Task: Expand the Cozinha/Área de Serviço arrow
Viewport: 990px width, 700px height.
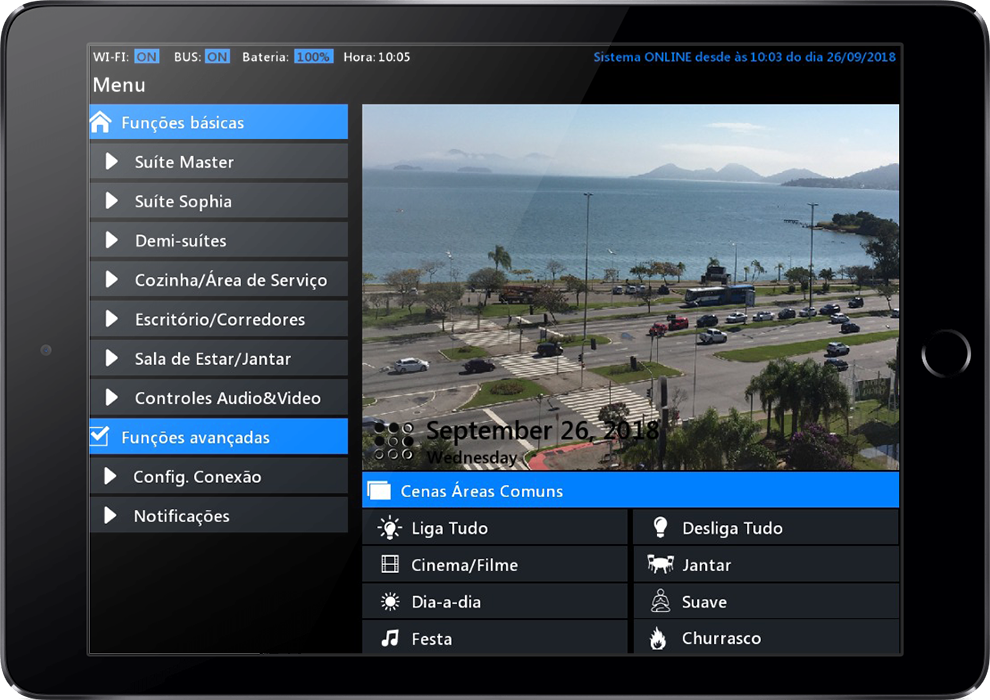Action: [112, 279]
